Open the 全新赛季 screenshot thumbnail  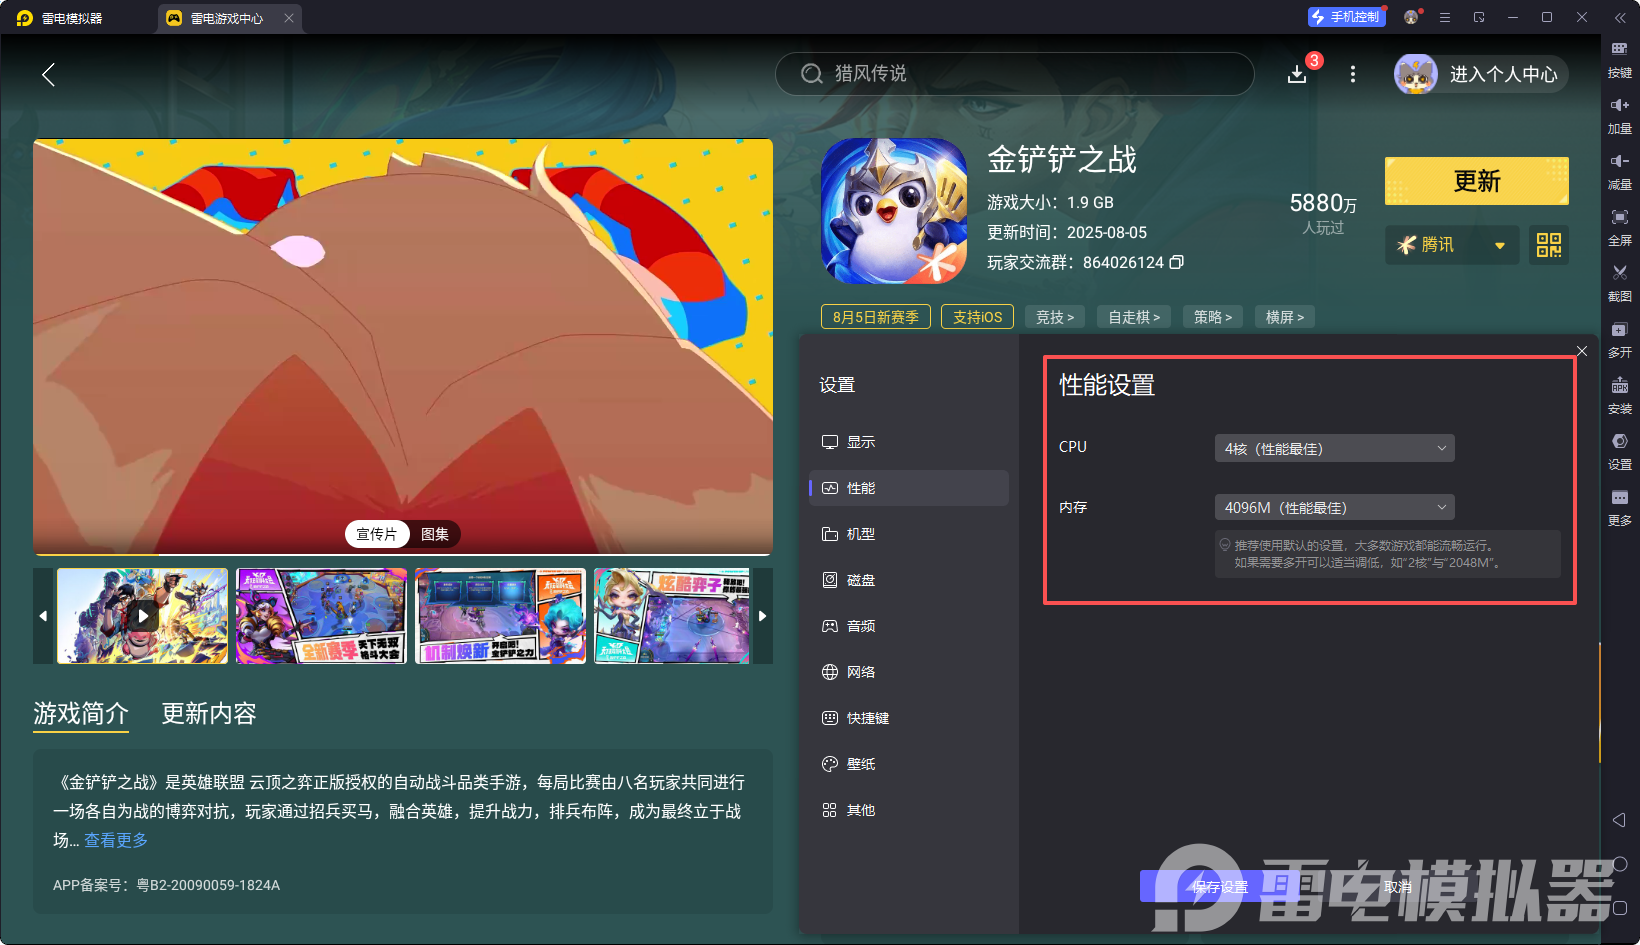322,616
